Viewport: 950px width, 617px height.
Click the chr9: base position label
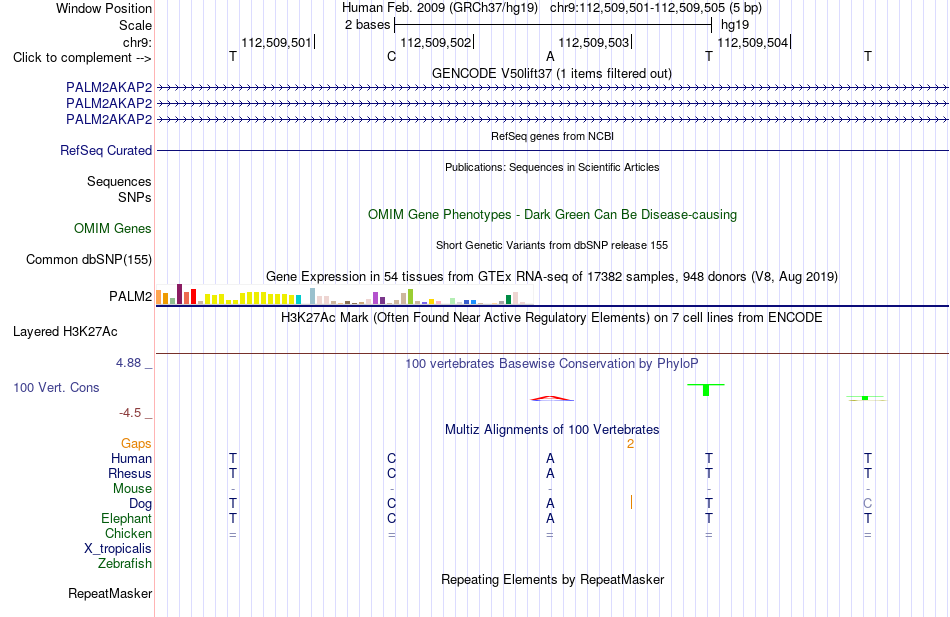tap(137, 42)
